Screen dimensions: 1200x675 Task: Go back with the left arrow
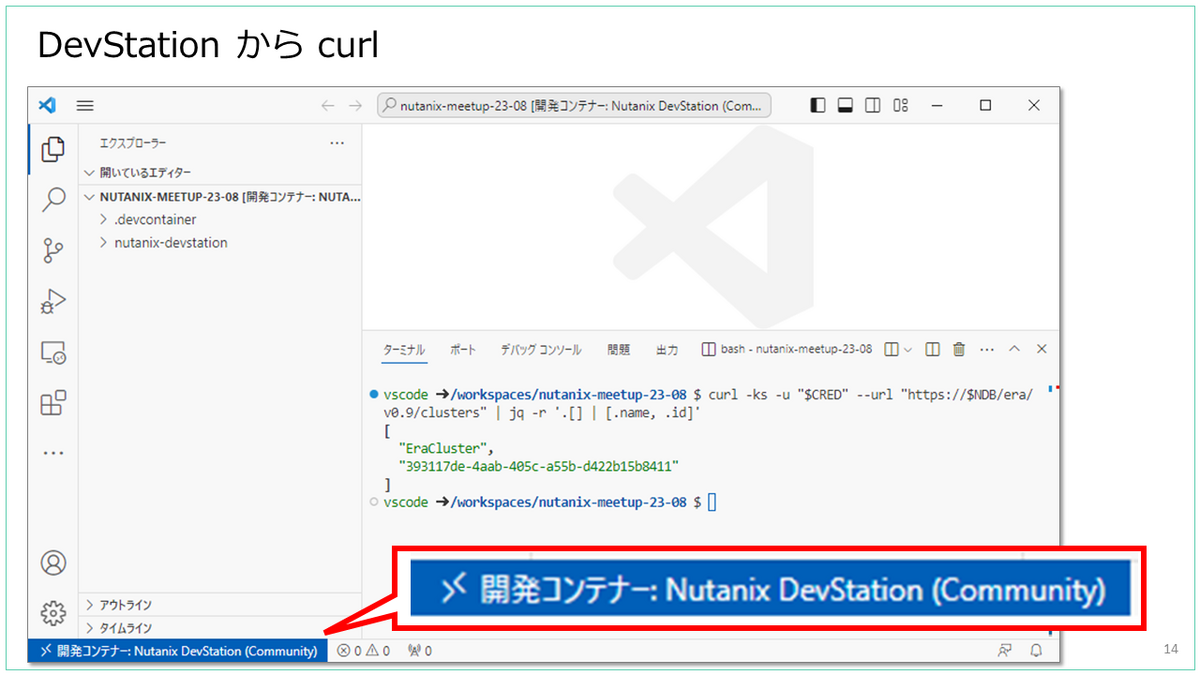point(327,105)
